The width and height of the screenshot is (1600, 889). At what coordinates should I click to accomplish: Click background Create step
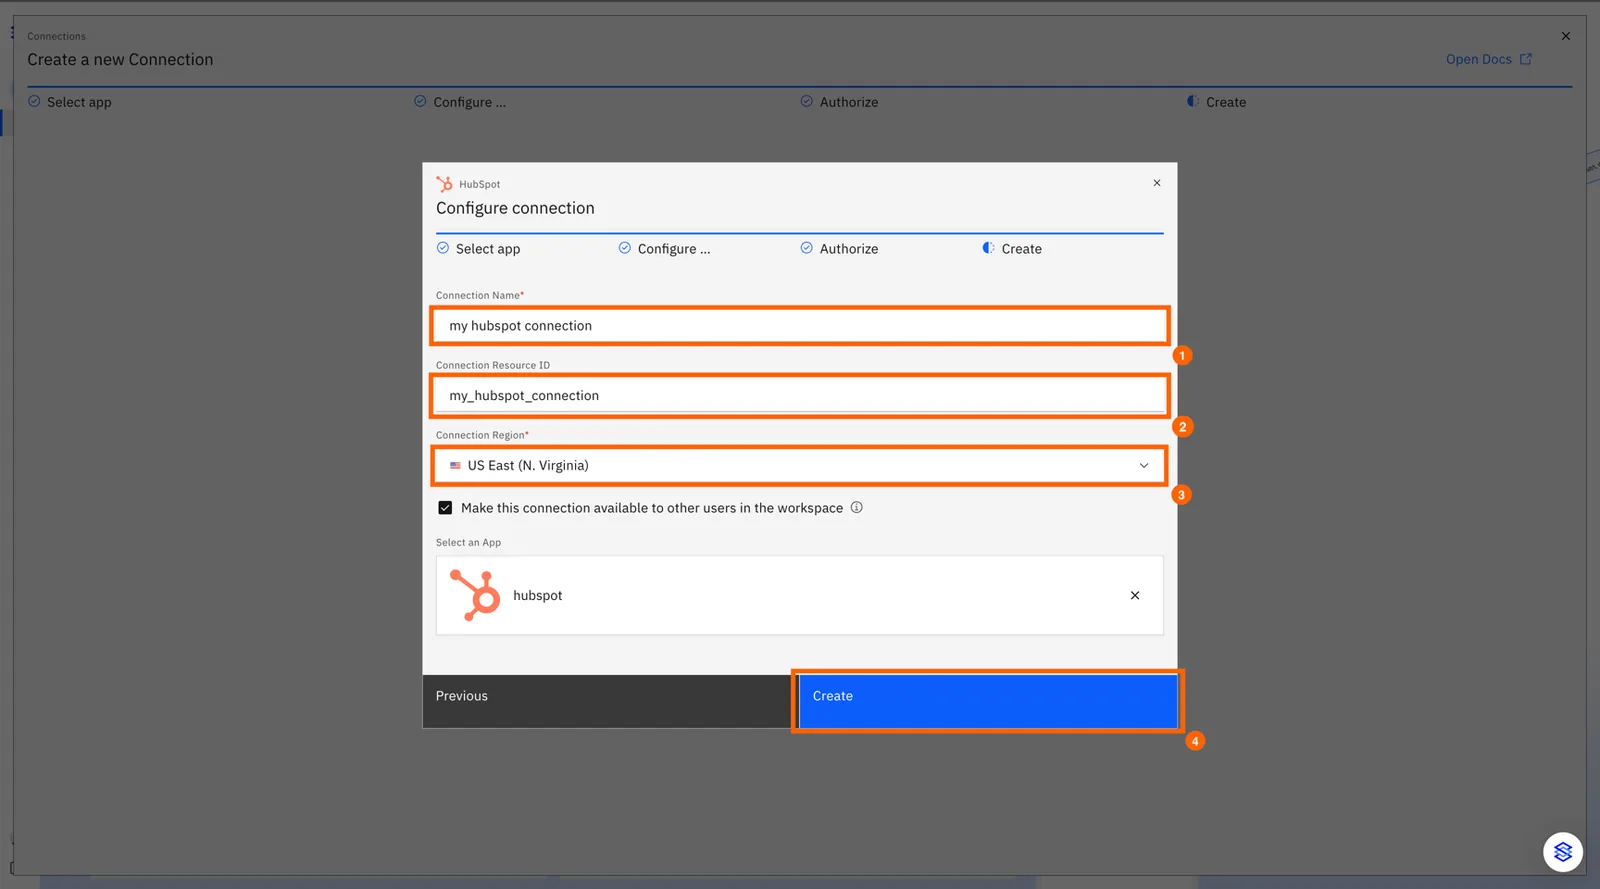coord(1217,102)
